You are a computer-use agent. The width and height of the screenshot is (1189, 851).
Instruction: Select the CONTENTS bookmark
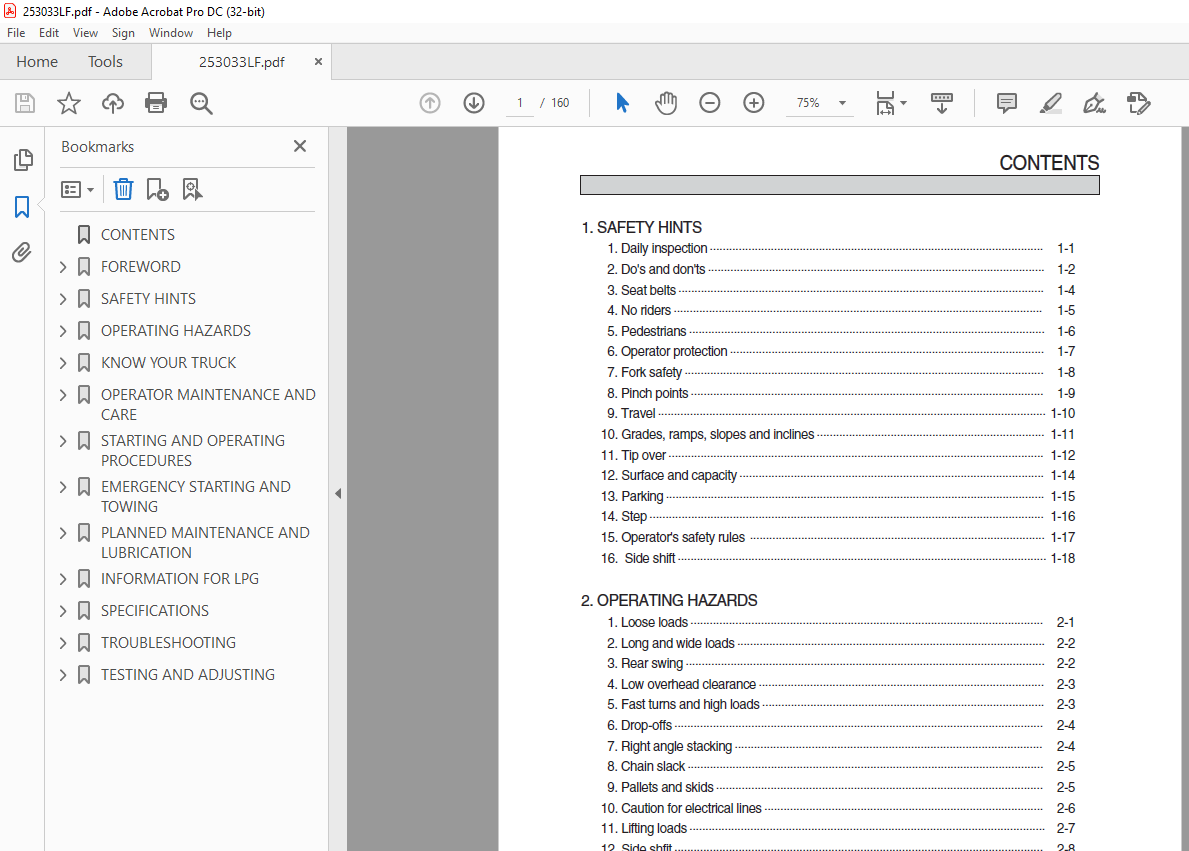[137, 235]
